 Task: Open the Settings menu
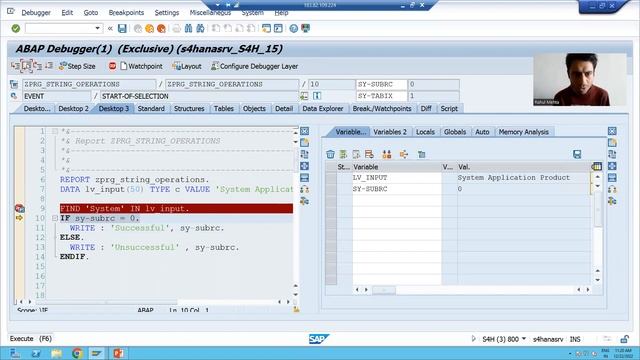pyautogui.click(x=167, y=13)
